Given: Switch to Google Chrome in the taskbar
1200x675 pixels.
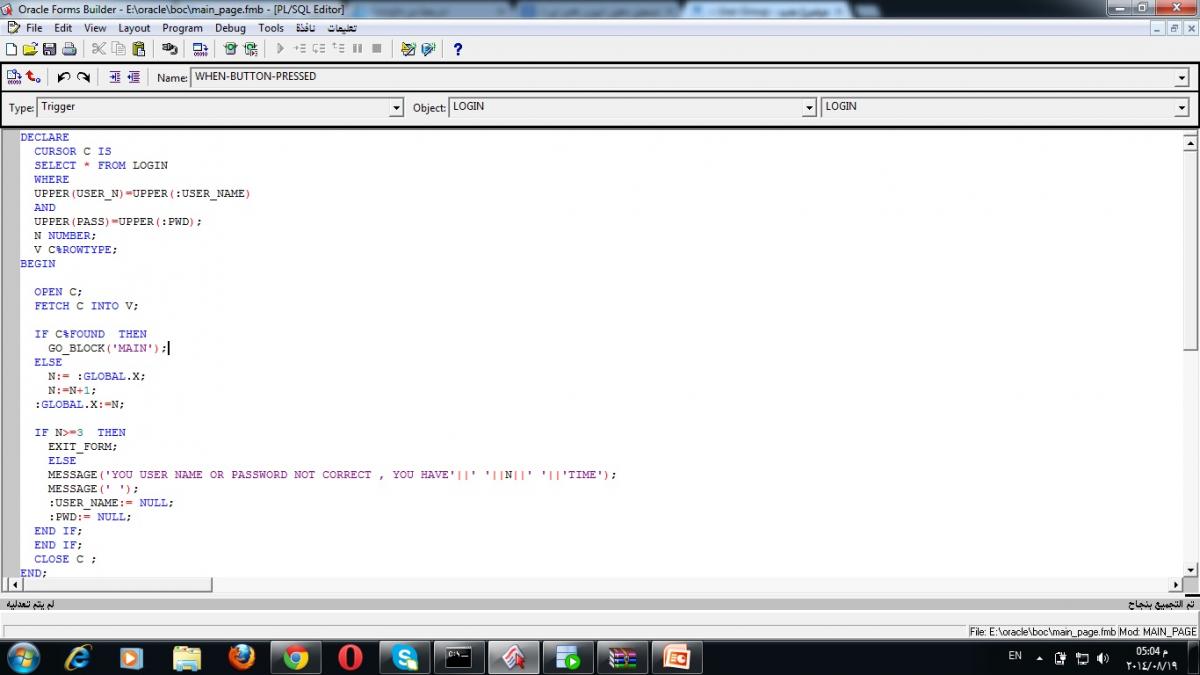Looking at the screenshot, I should 295,657.
